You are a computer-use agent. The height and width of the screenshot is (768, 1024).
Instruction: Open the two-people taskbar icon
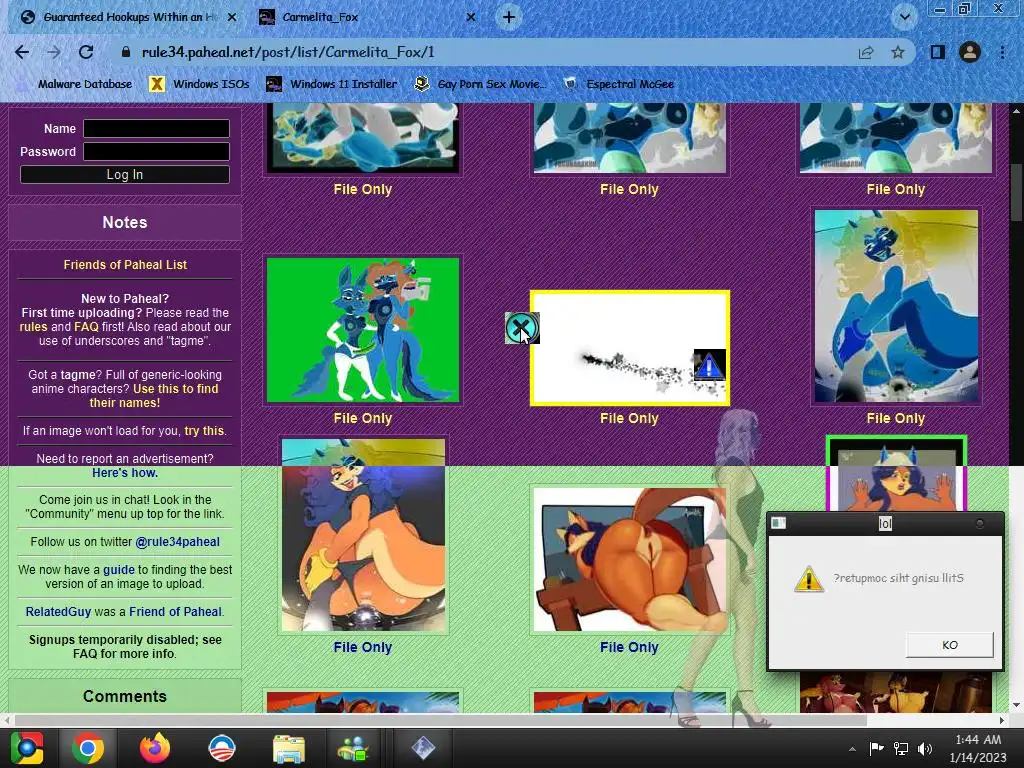point(353,748)
